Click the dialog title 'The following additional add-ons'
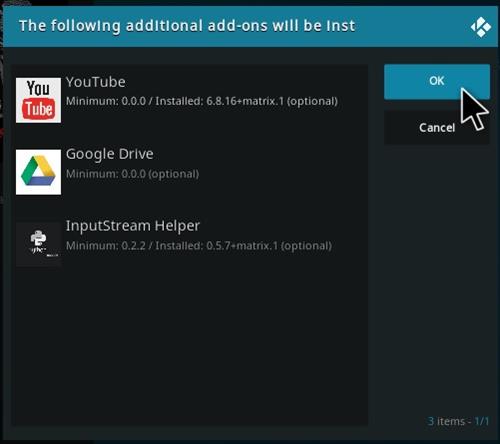The height and width of the screenshot is (444, 500). coord(187,26)
